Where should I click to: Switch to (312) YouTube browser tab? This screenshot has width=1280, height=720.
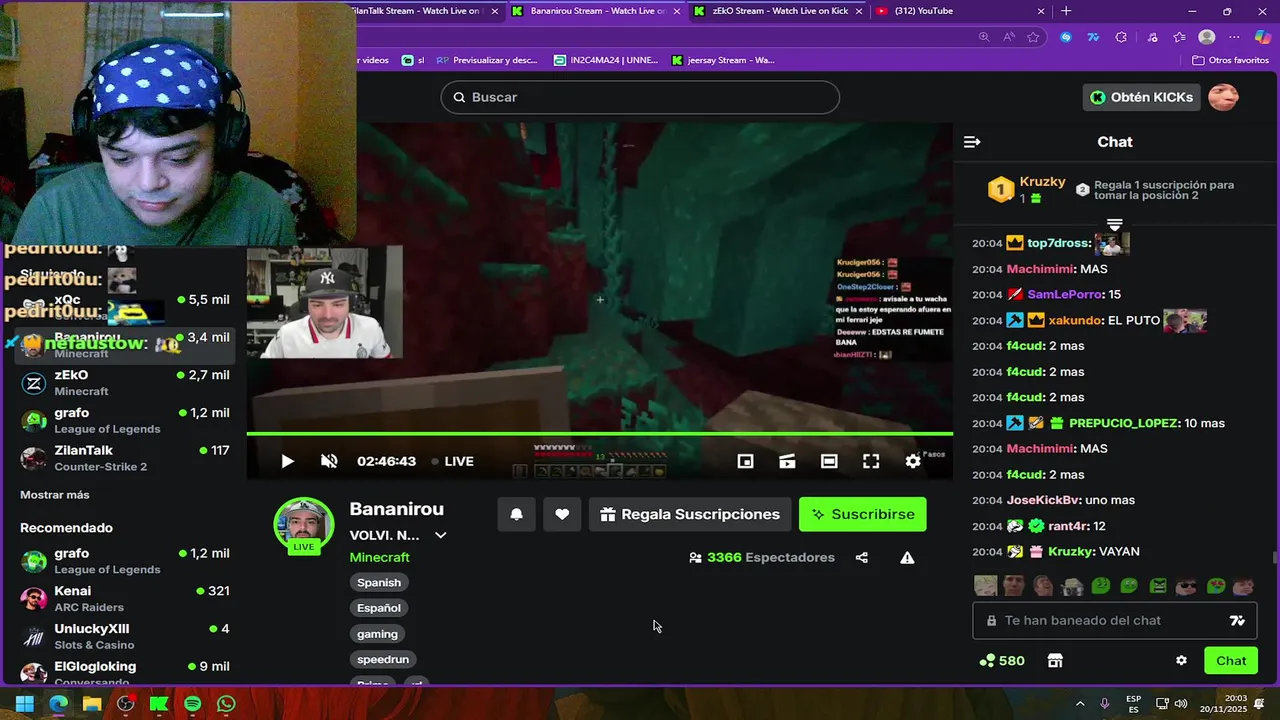coord(960,11)
